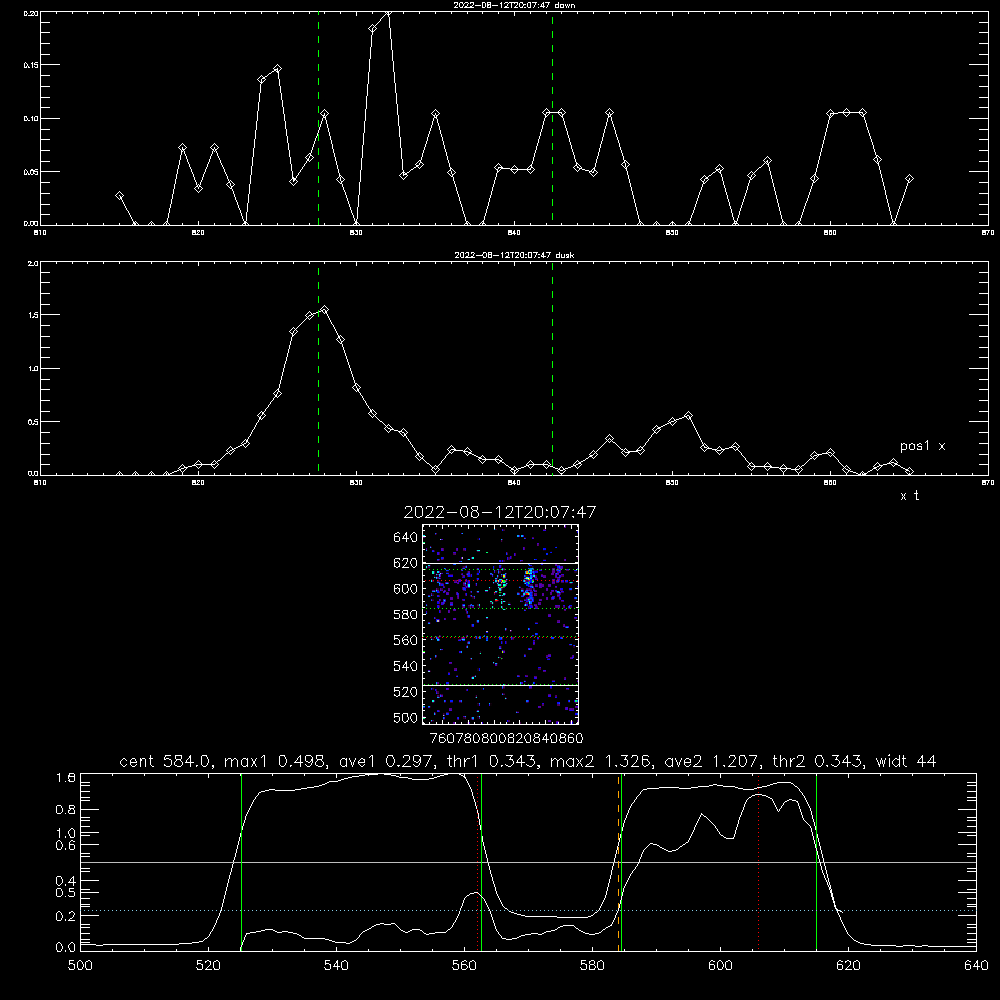Pick the first diamond of the dawn curve
This screenshot has height=1000, width=1000.
pos(119,195)
